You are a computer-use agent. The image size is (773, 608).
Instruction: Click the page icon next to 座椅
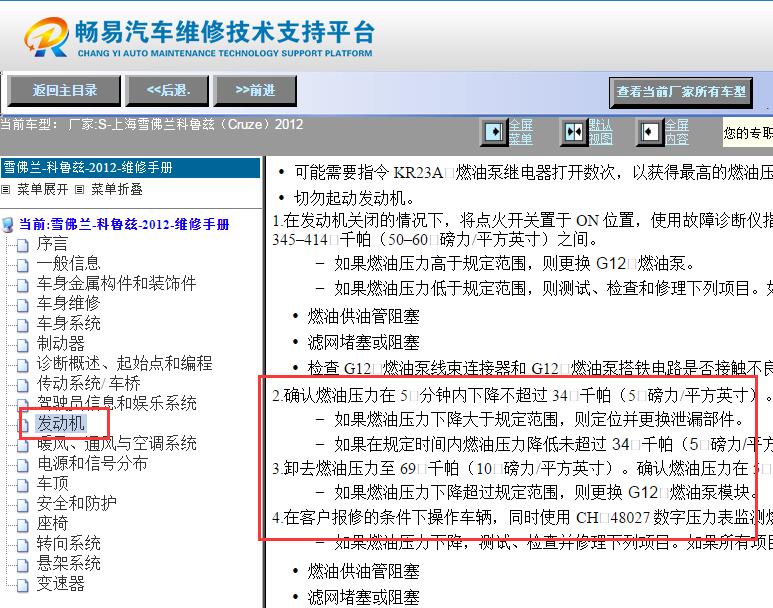coord(23,525)
